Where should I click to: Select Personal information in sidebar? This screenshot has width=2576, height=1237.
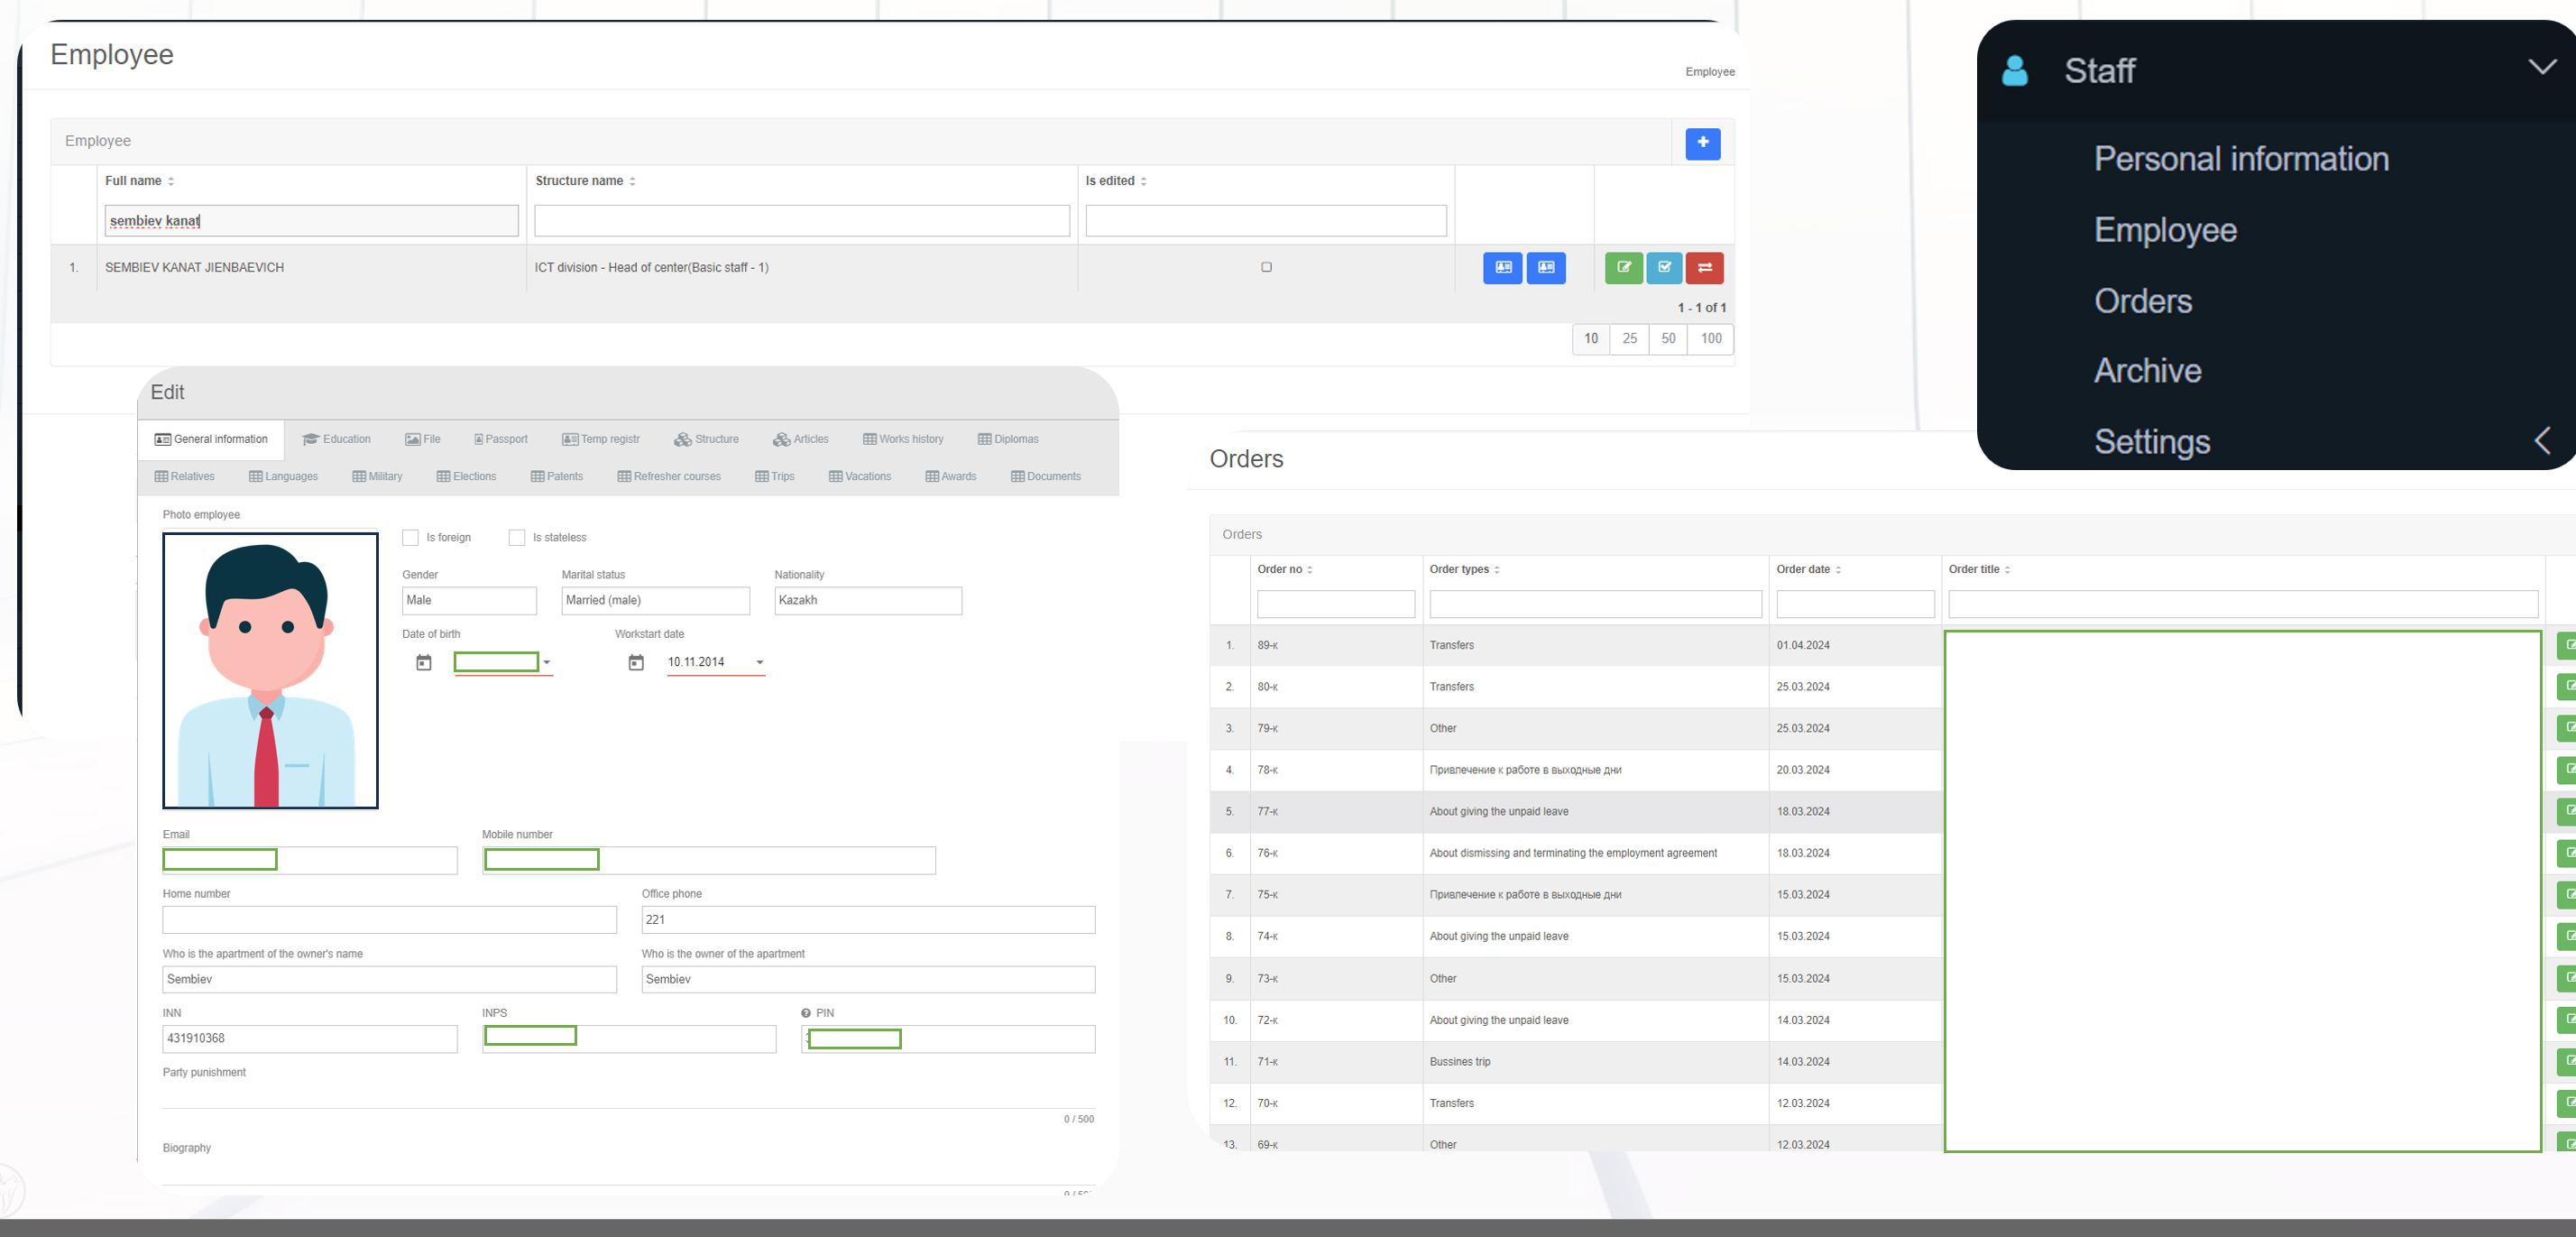coord(2241,159)
